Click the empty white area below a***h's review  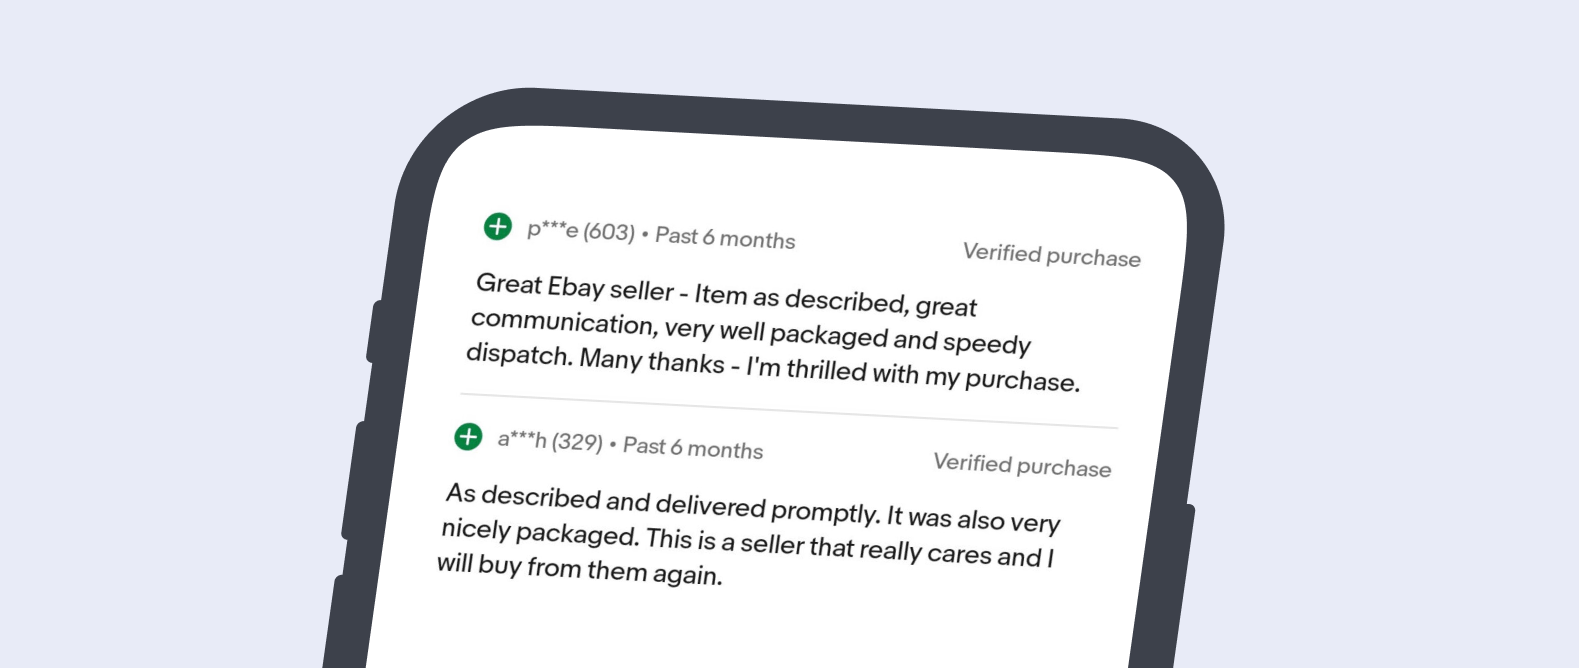(760, 630)
